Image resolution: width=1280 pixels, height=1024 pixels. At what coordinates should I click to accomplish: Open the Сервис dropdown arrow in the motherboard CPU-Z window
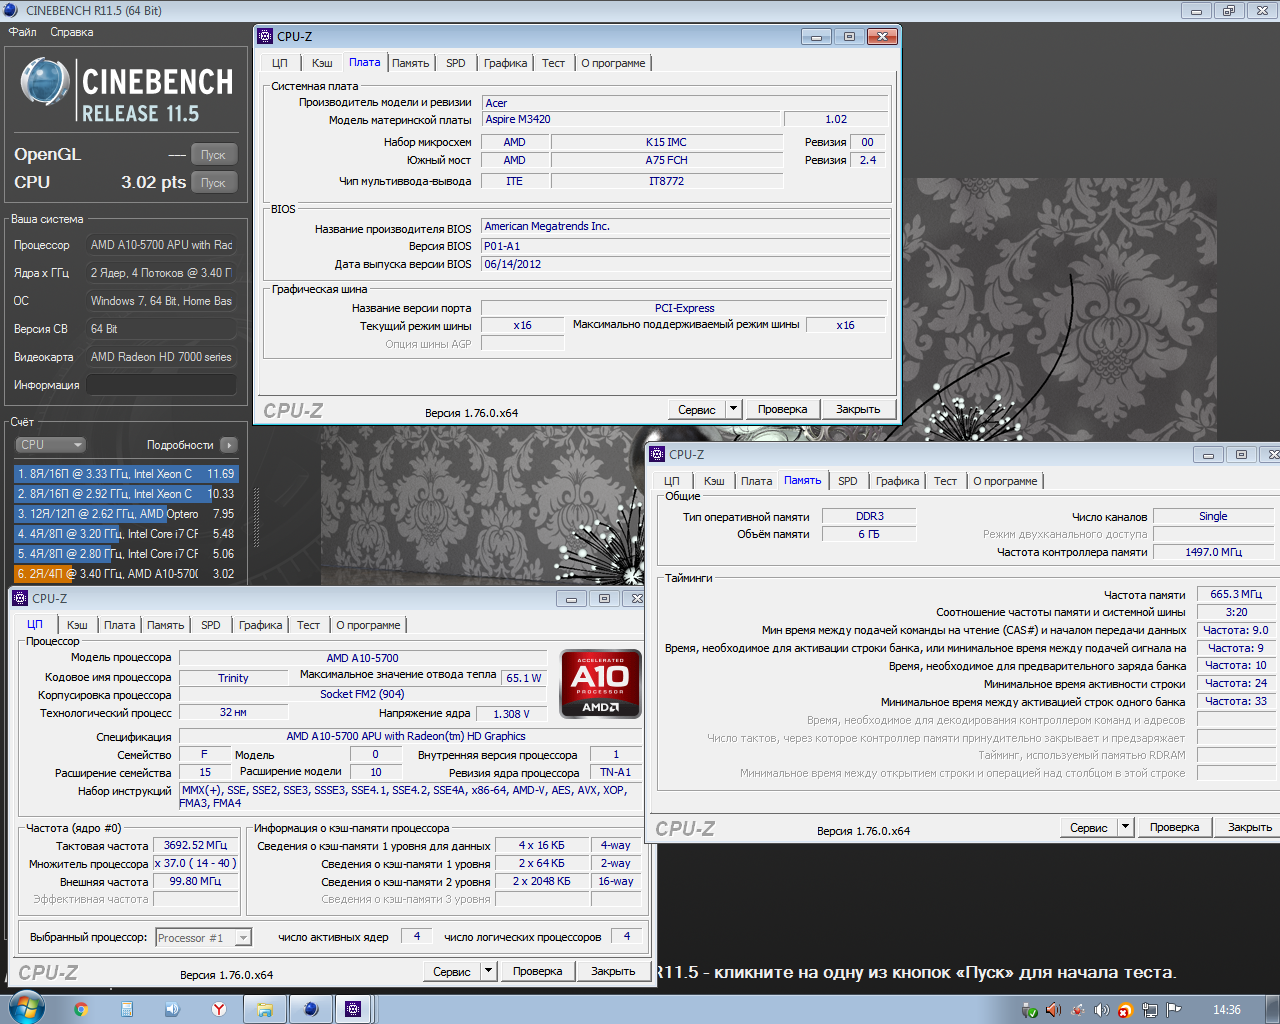[733, 409]
